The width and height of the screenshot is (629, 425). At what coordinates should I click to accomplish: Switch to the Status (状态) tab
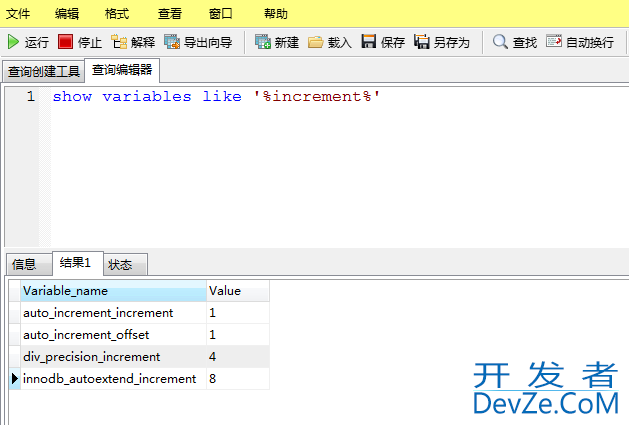point(120,264)
